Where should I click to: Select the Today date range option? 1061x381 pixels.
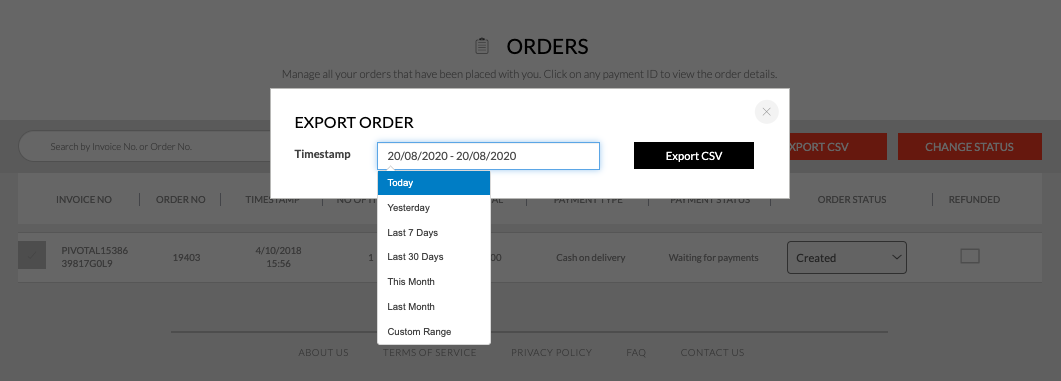[434, 183]
